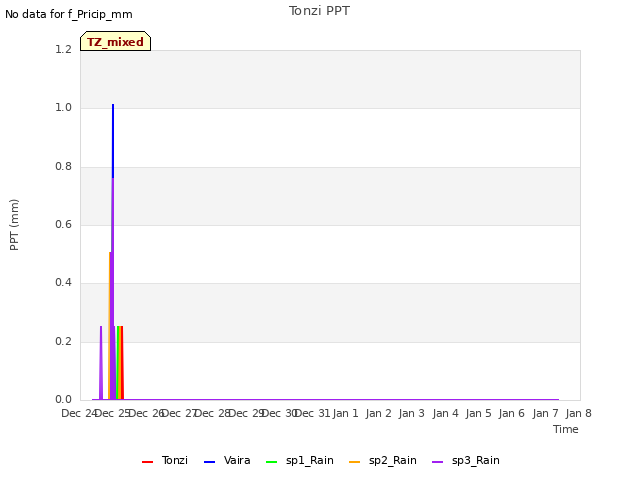Click the 0.6 y-axis tick label
640x480 pixels.
point(63,224)
